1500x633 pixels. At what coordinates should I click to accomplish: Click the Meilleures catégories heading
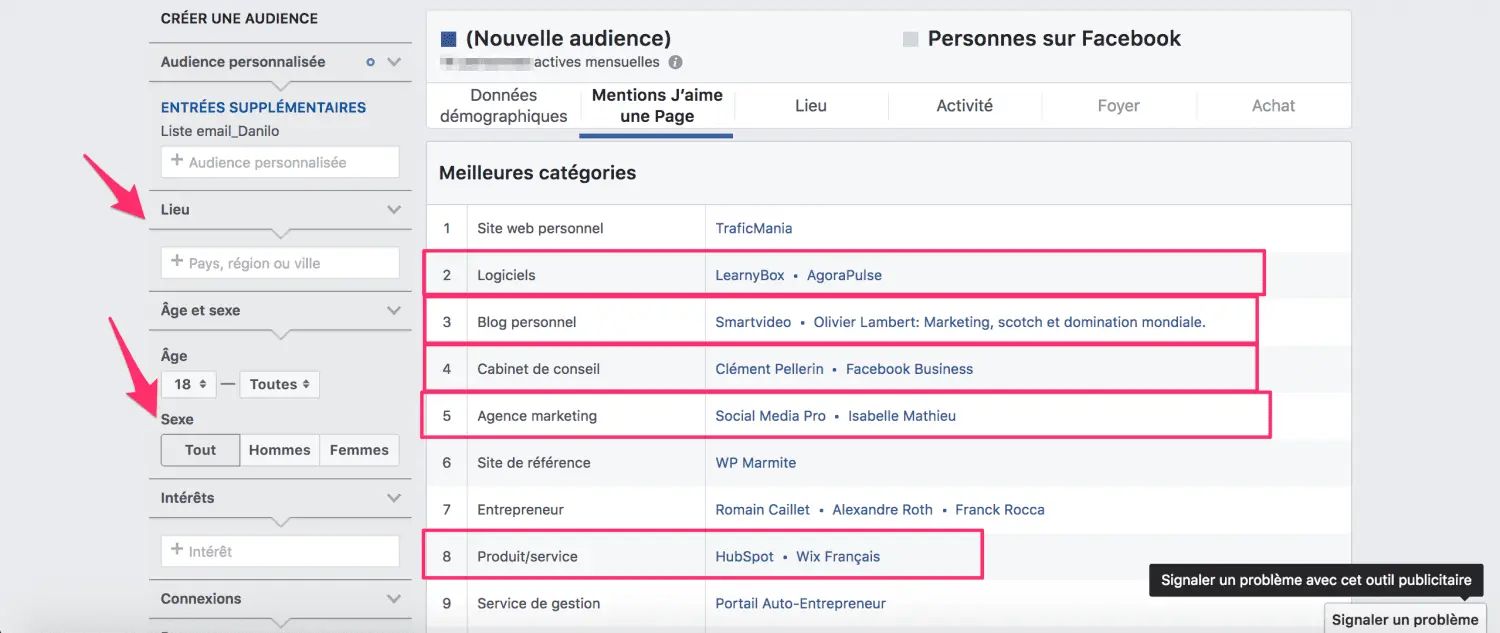[538, 173]
